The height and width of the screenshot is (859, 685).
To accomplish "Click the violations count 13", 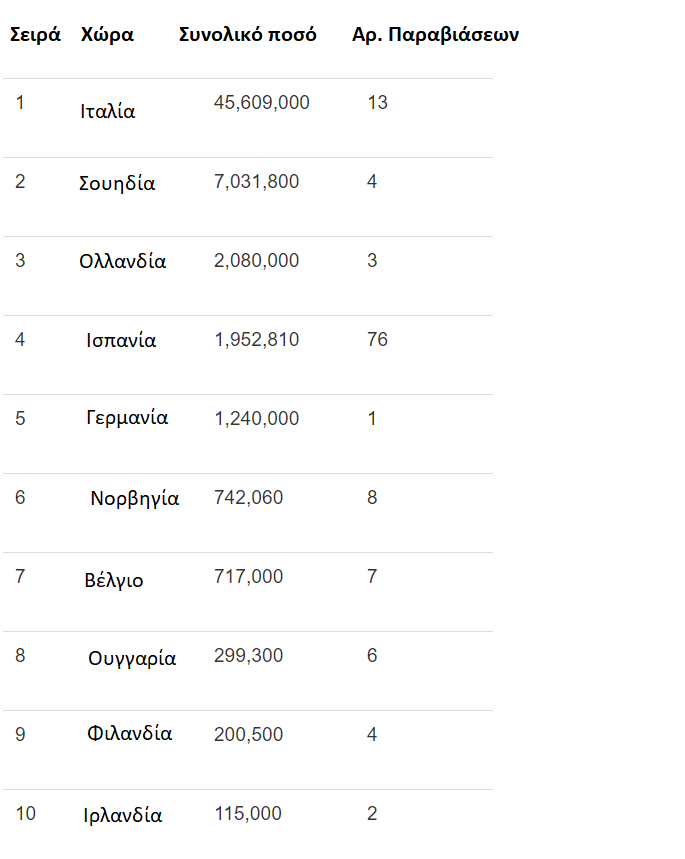I will coord(378,102).
